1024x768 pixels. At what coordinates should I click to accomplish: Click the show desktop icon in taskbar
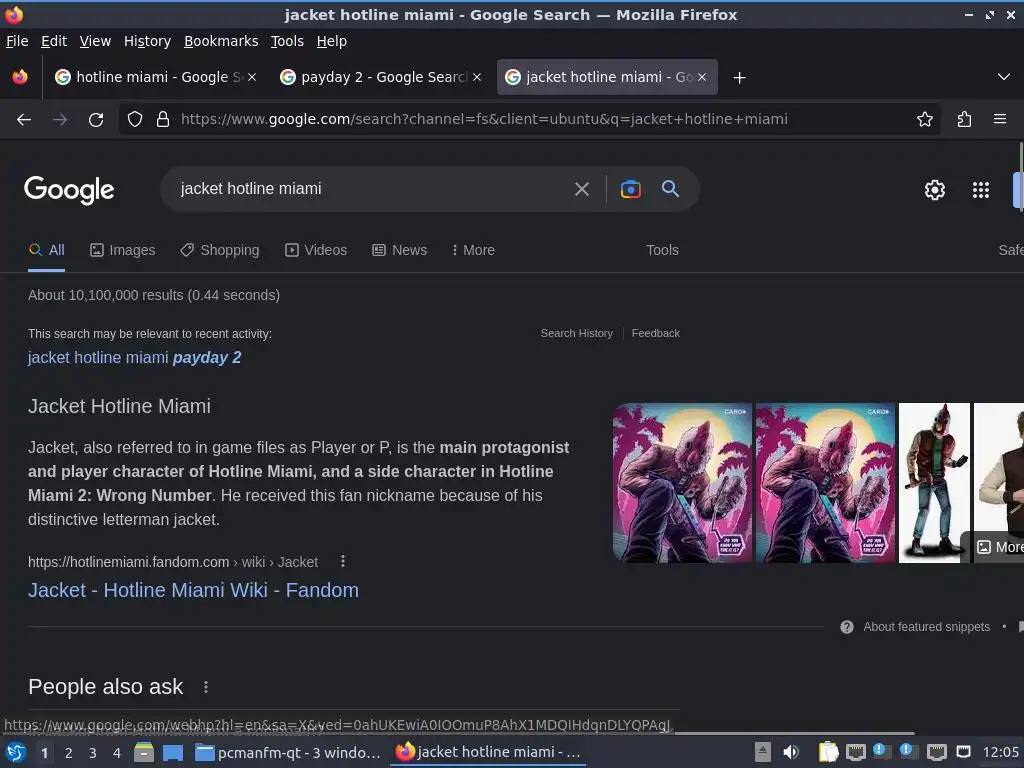pos(173,753)
